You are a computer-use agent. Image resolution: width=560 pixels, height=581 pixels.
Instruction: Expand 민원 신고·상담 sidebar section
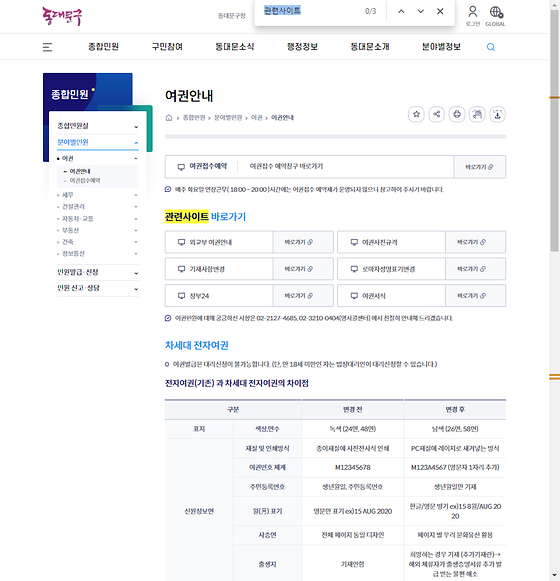pos(98,288)
